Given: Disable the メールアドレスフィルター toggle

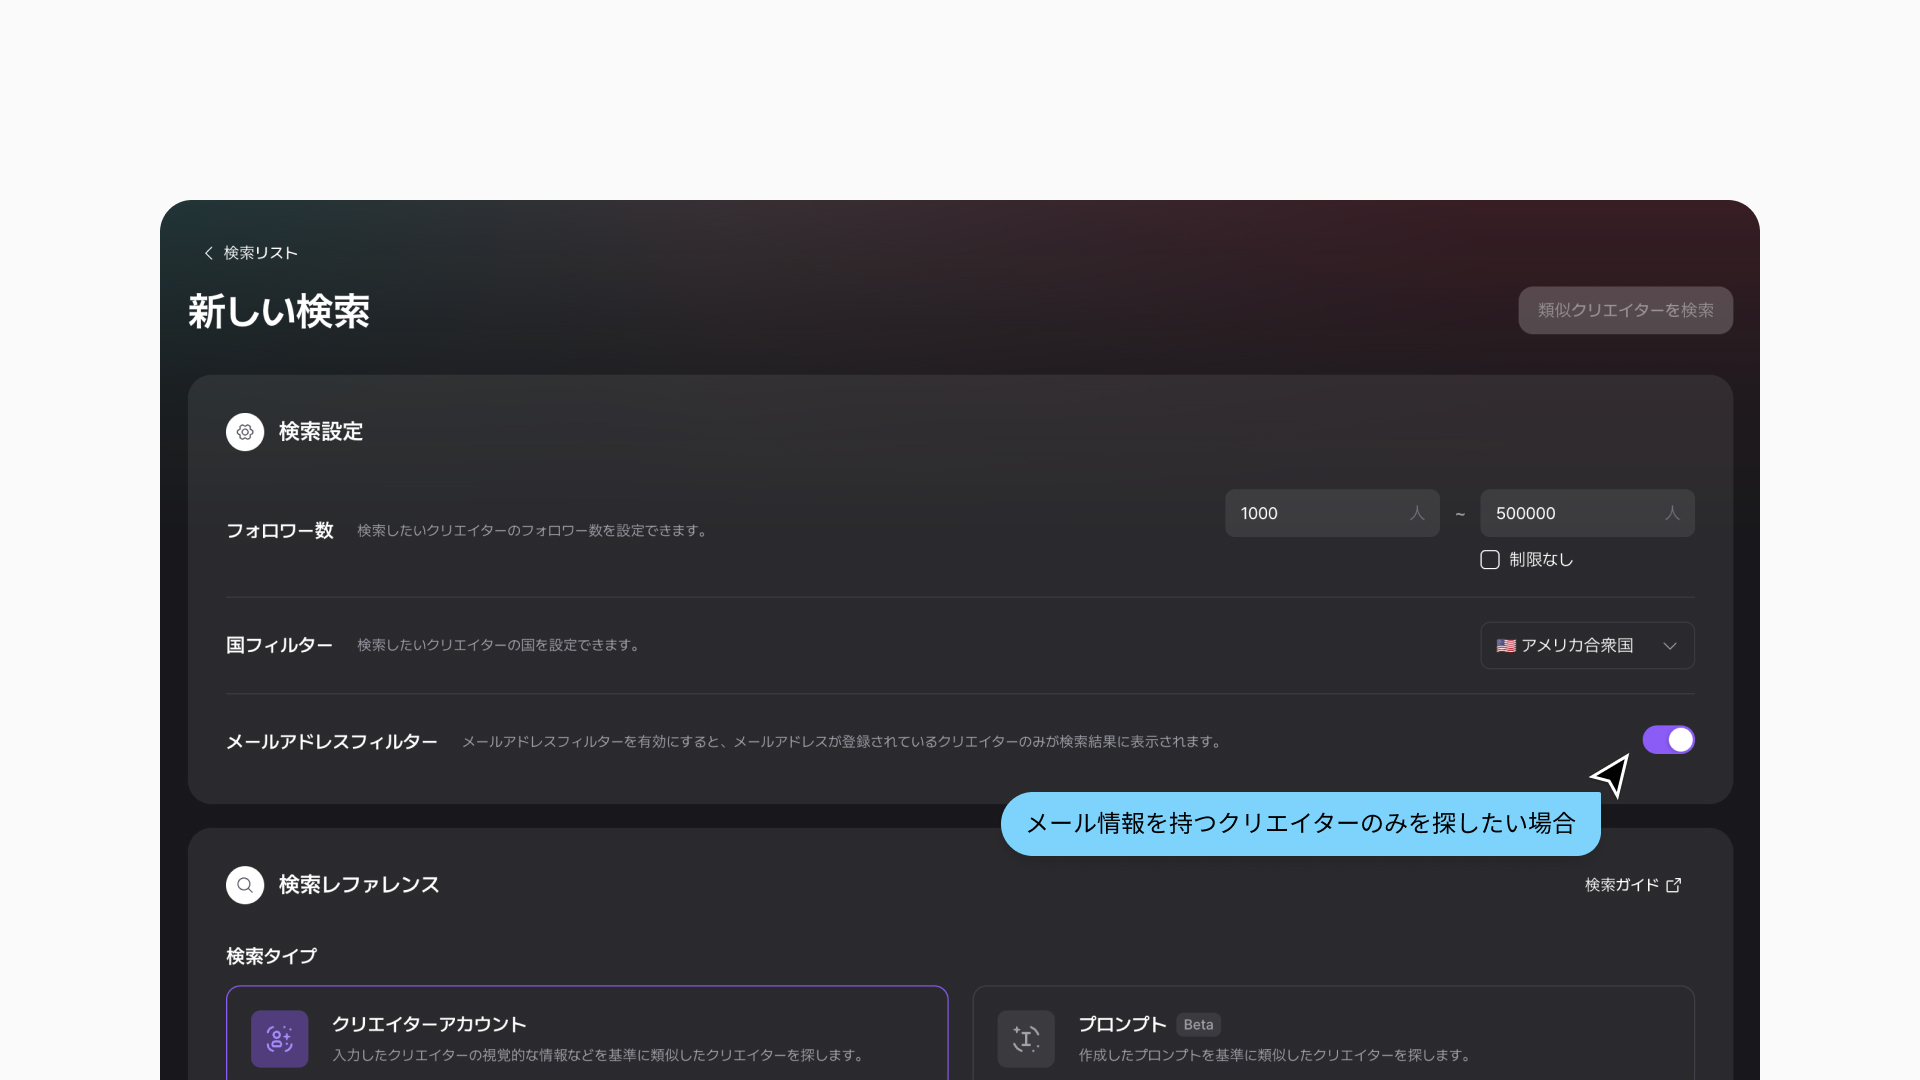Looking at the screenshot, I should [1668, 740].
